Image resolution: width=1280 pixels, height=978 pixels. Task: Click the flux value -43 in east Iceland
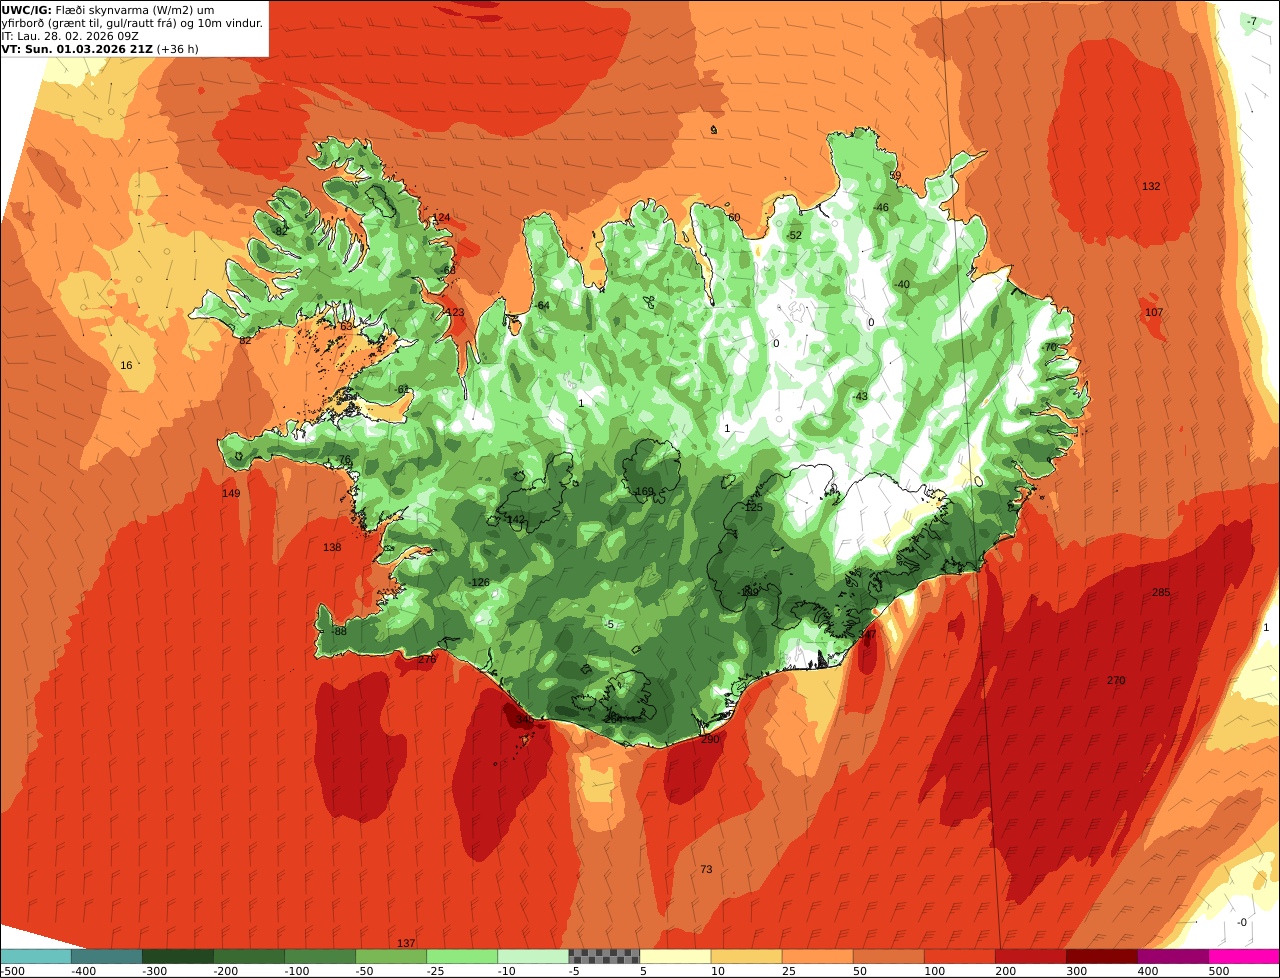click(860, 396)
